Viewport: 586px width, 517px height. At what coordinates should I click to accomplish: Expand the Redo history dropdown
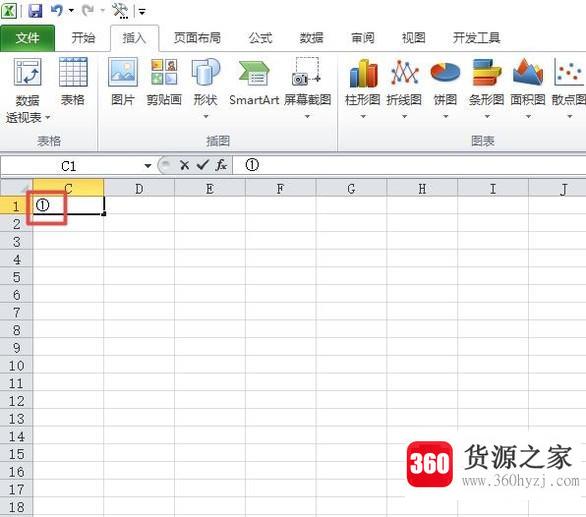coord(102,10)
